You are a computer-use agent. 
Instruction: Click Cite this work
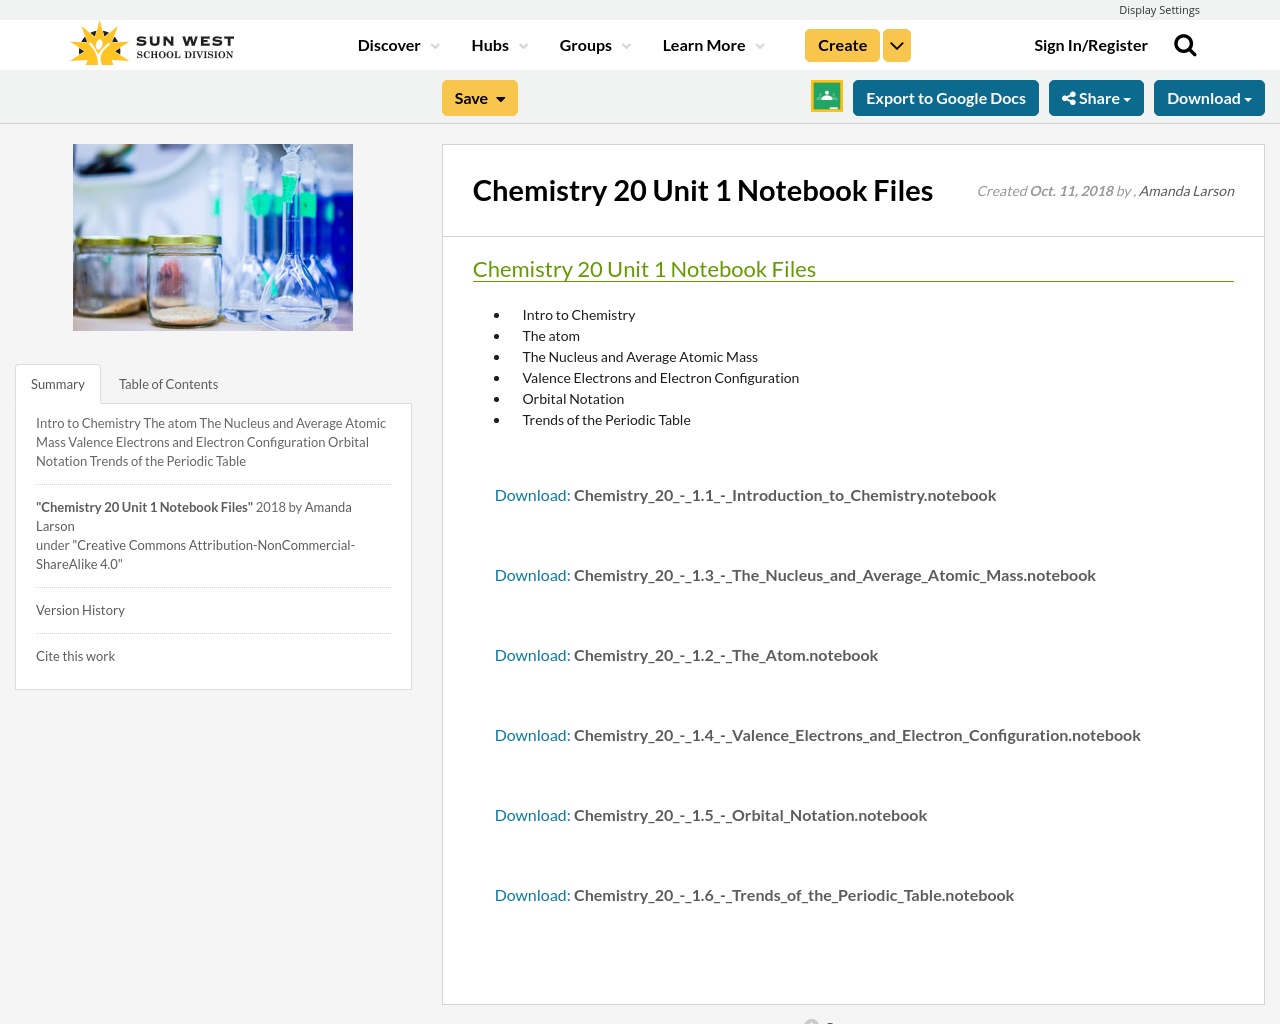(x=75, y=656)
